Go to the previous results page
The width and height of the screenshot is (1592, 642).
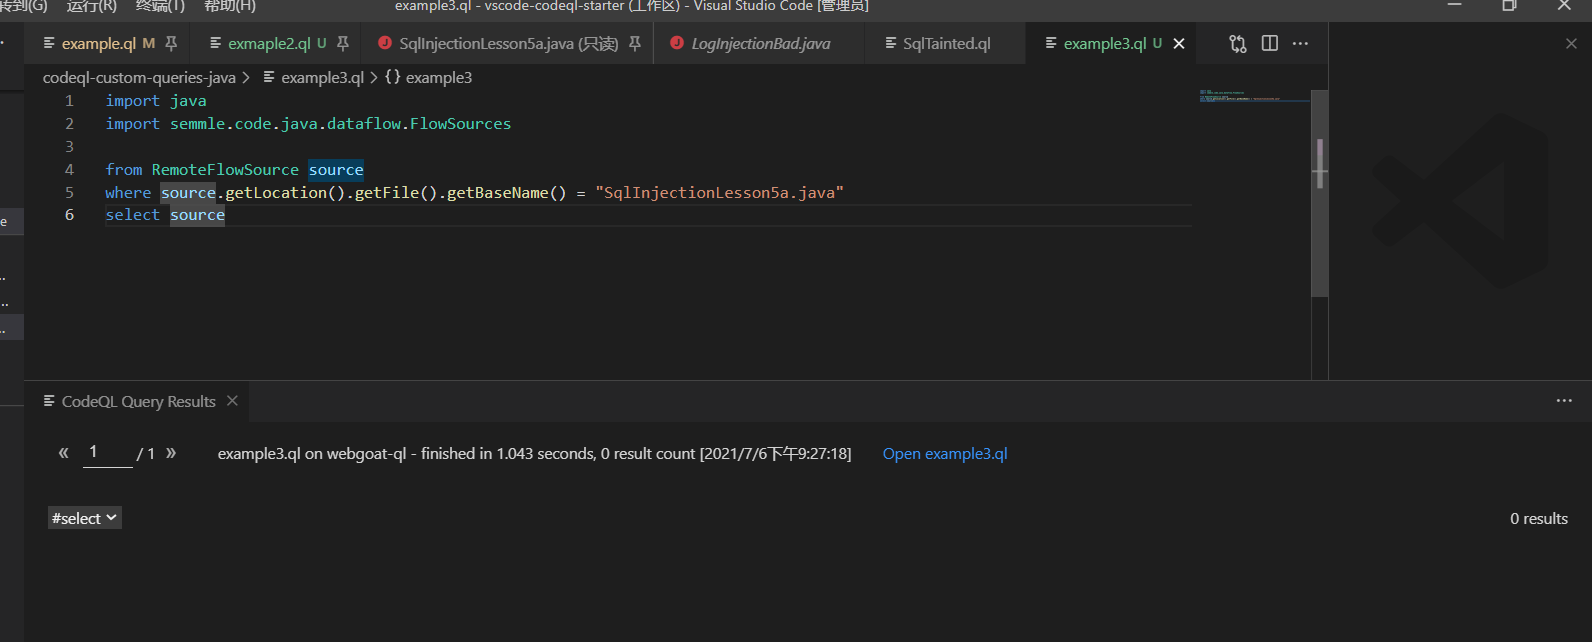(64, 453)
